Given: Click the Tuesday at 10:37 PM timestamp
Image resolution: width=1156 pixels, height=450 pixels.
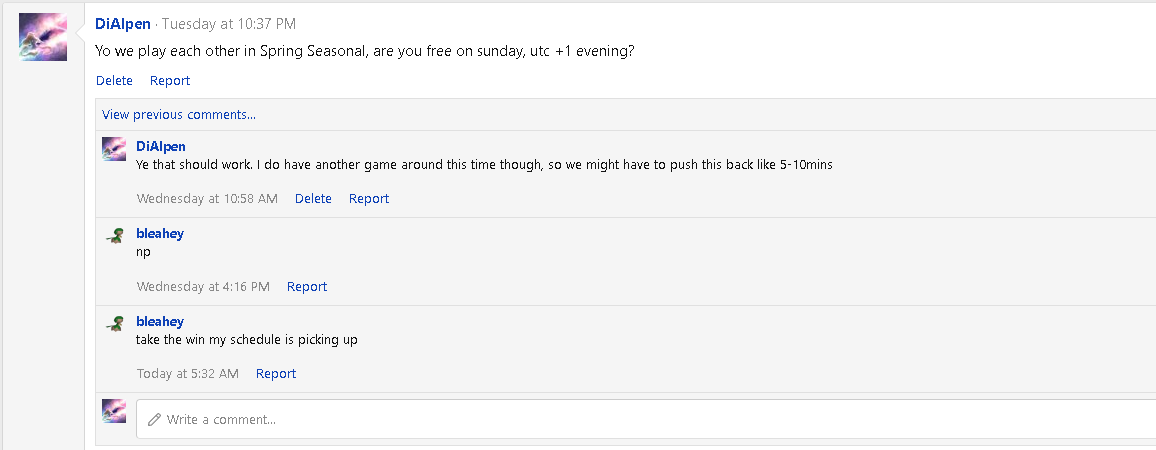Looking at the screenshot, I should (x=228, y=23).
